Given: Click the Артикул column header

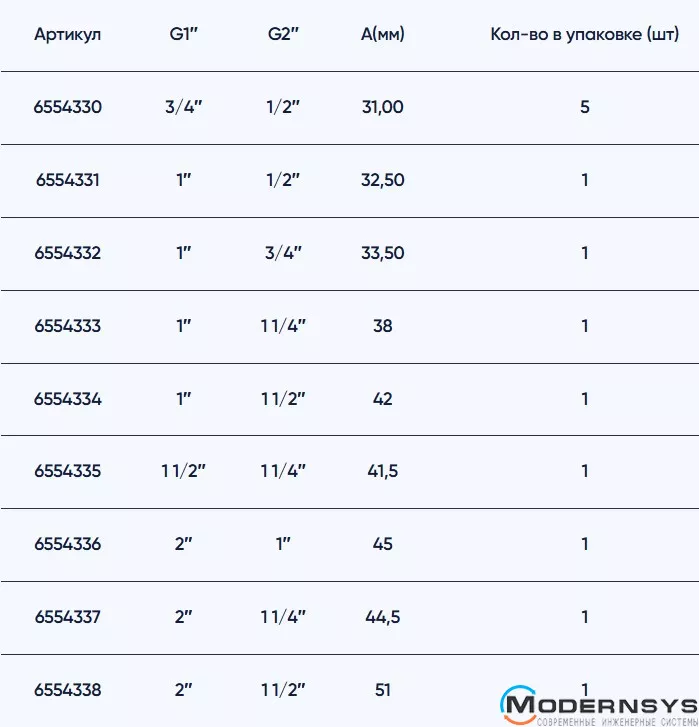Looking at the screenshot, I should pyautogui.click(x=68, y=35).
